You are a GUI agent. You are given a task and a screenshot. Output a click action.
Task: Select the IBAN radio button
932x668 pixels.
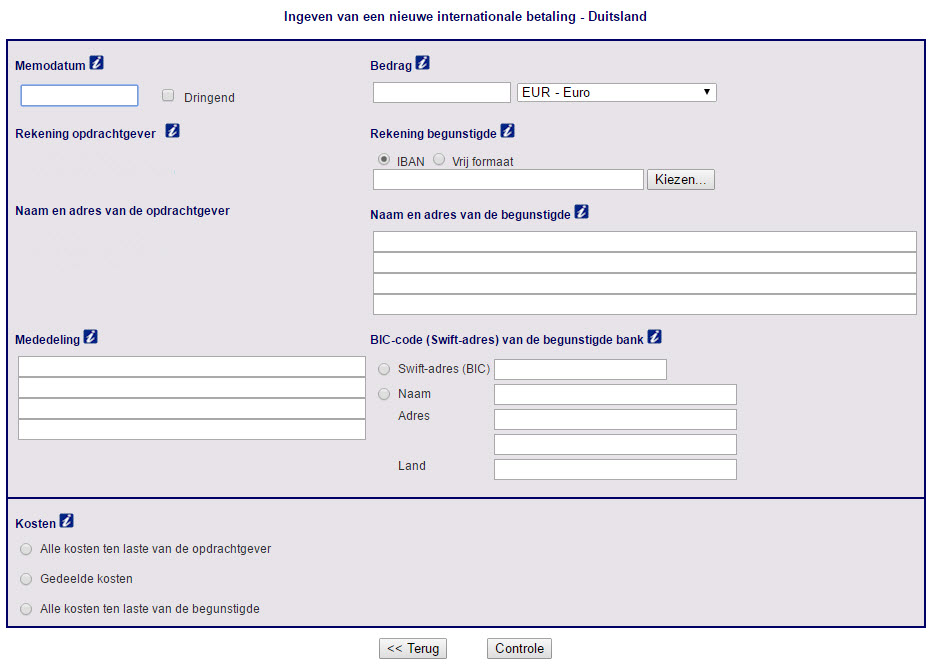tap(384, 160)
